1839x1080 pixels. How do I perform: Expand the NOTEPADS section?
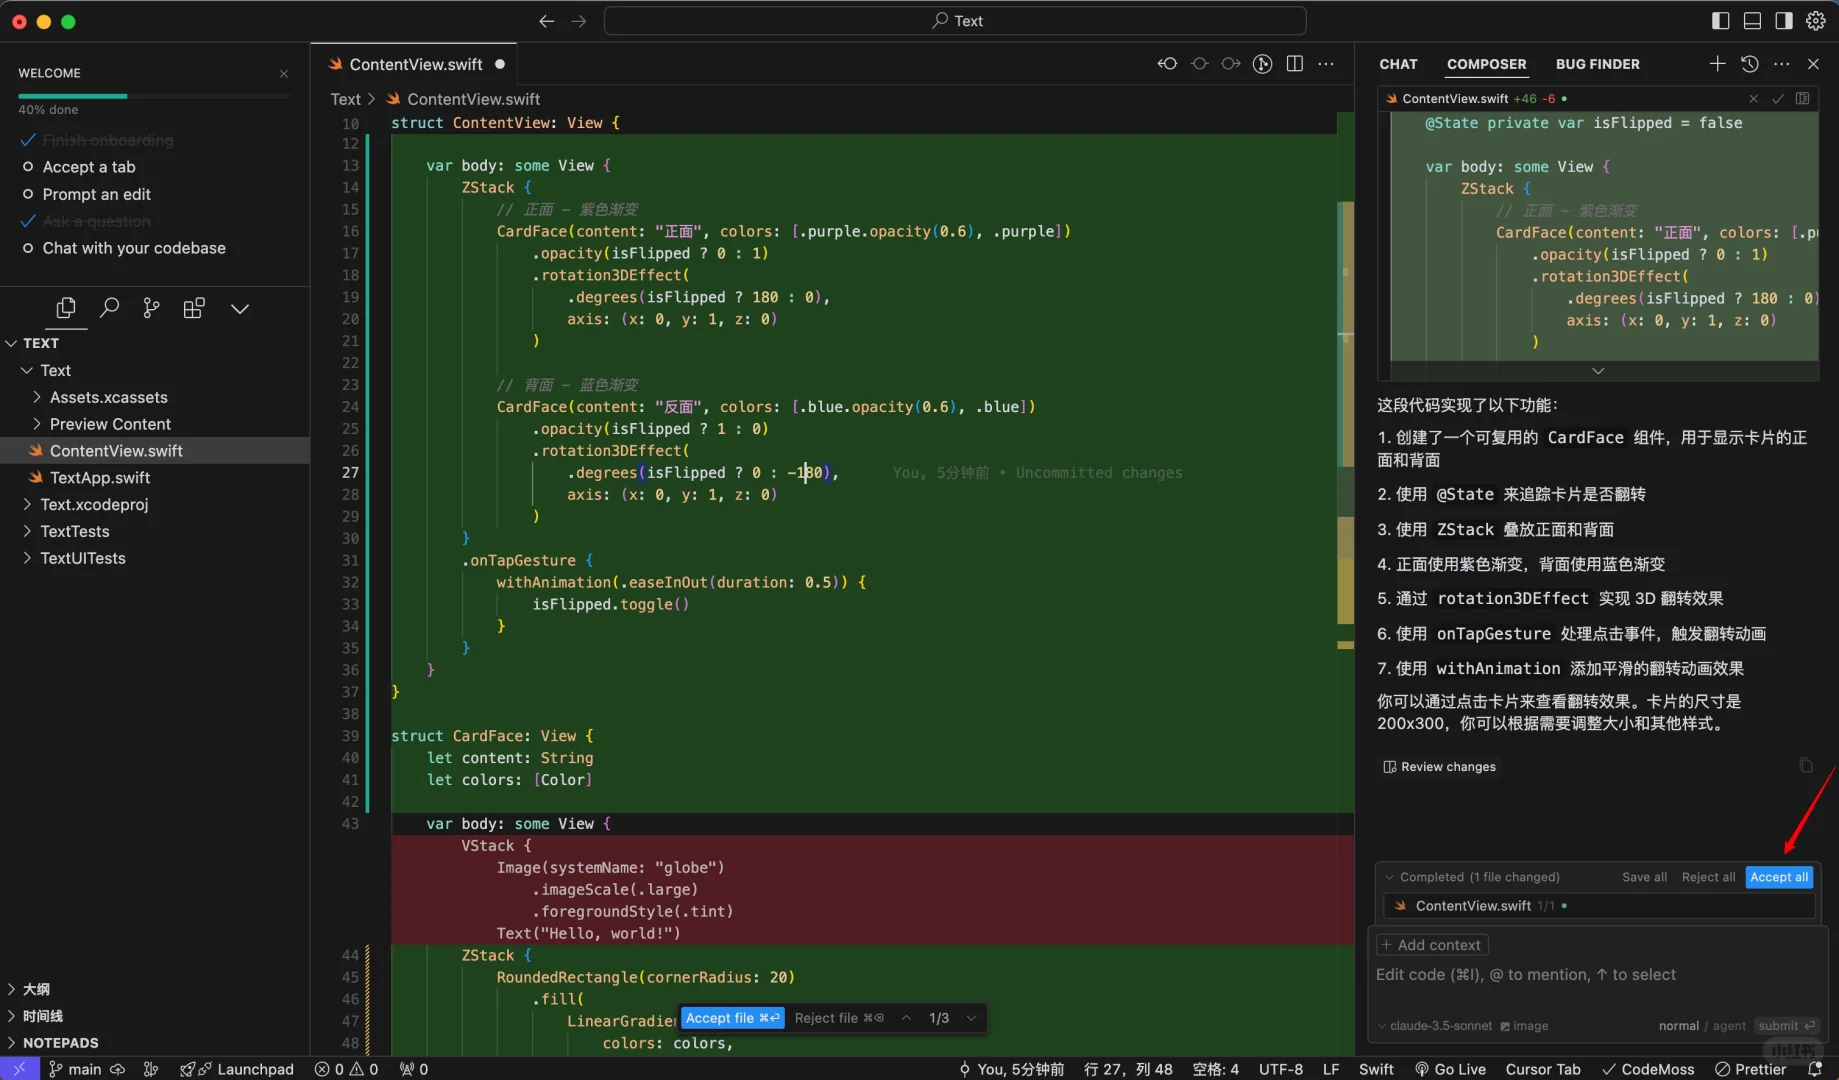click(60, 1043)
